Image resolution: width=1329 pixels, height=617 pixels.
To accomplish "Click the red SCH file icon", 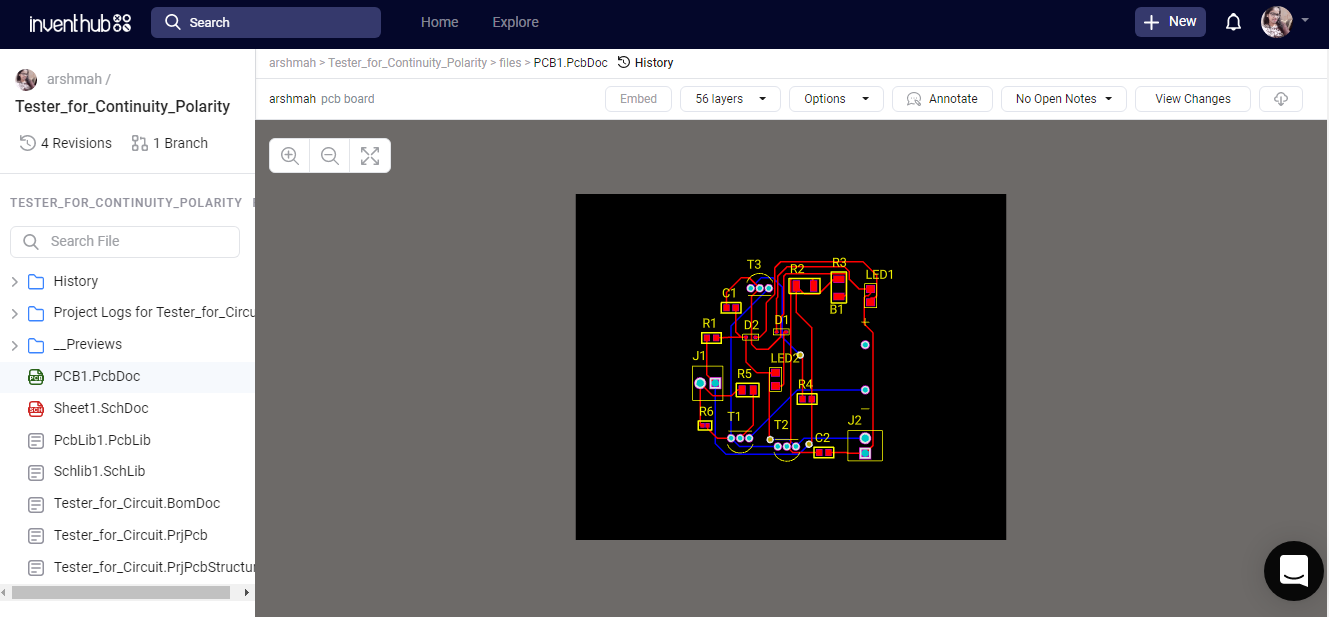I will (x=36, y=408).
